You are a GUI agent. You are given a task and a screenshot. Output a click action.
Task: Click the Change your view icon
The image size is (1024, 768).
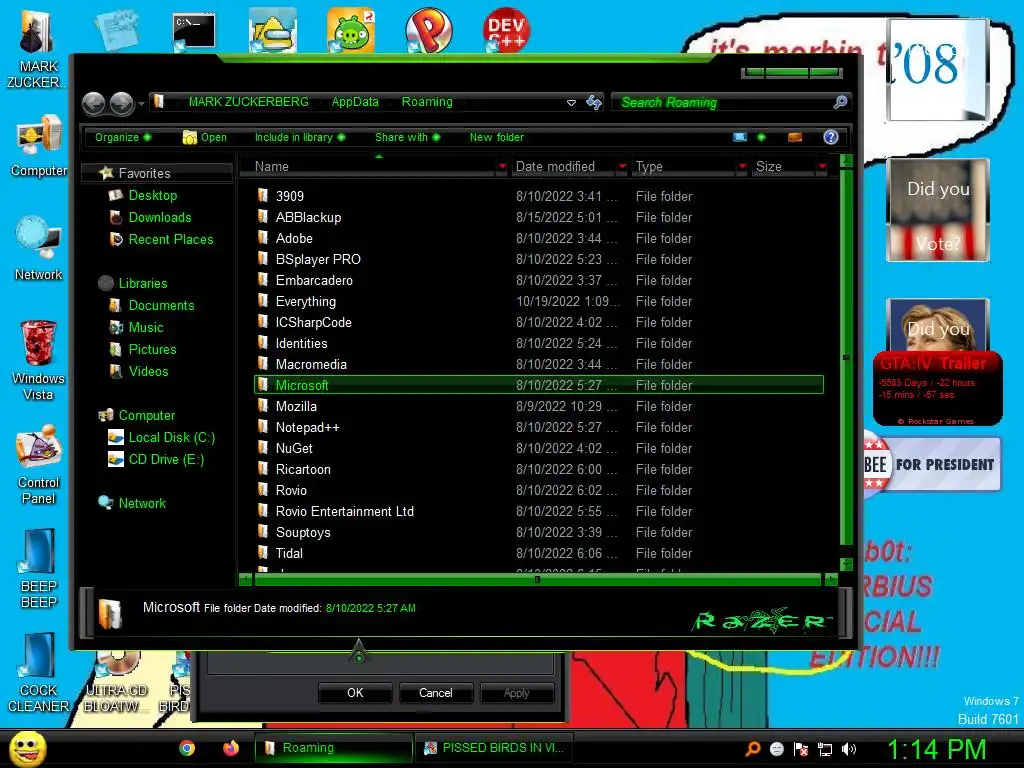click(740, 137)
